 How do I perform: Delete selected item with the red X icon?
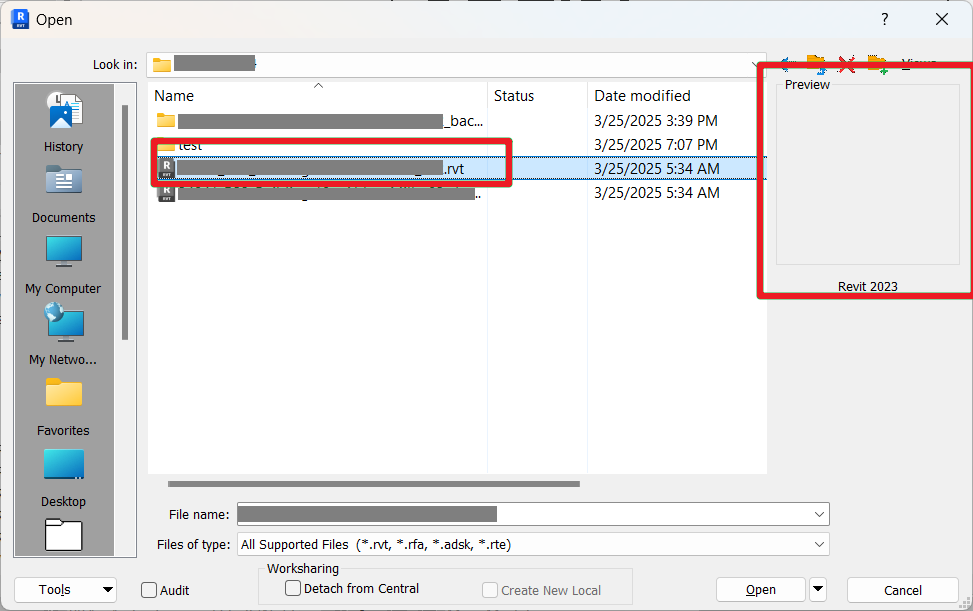pyautogui.click(x=847, y=64)
